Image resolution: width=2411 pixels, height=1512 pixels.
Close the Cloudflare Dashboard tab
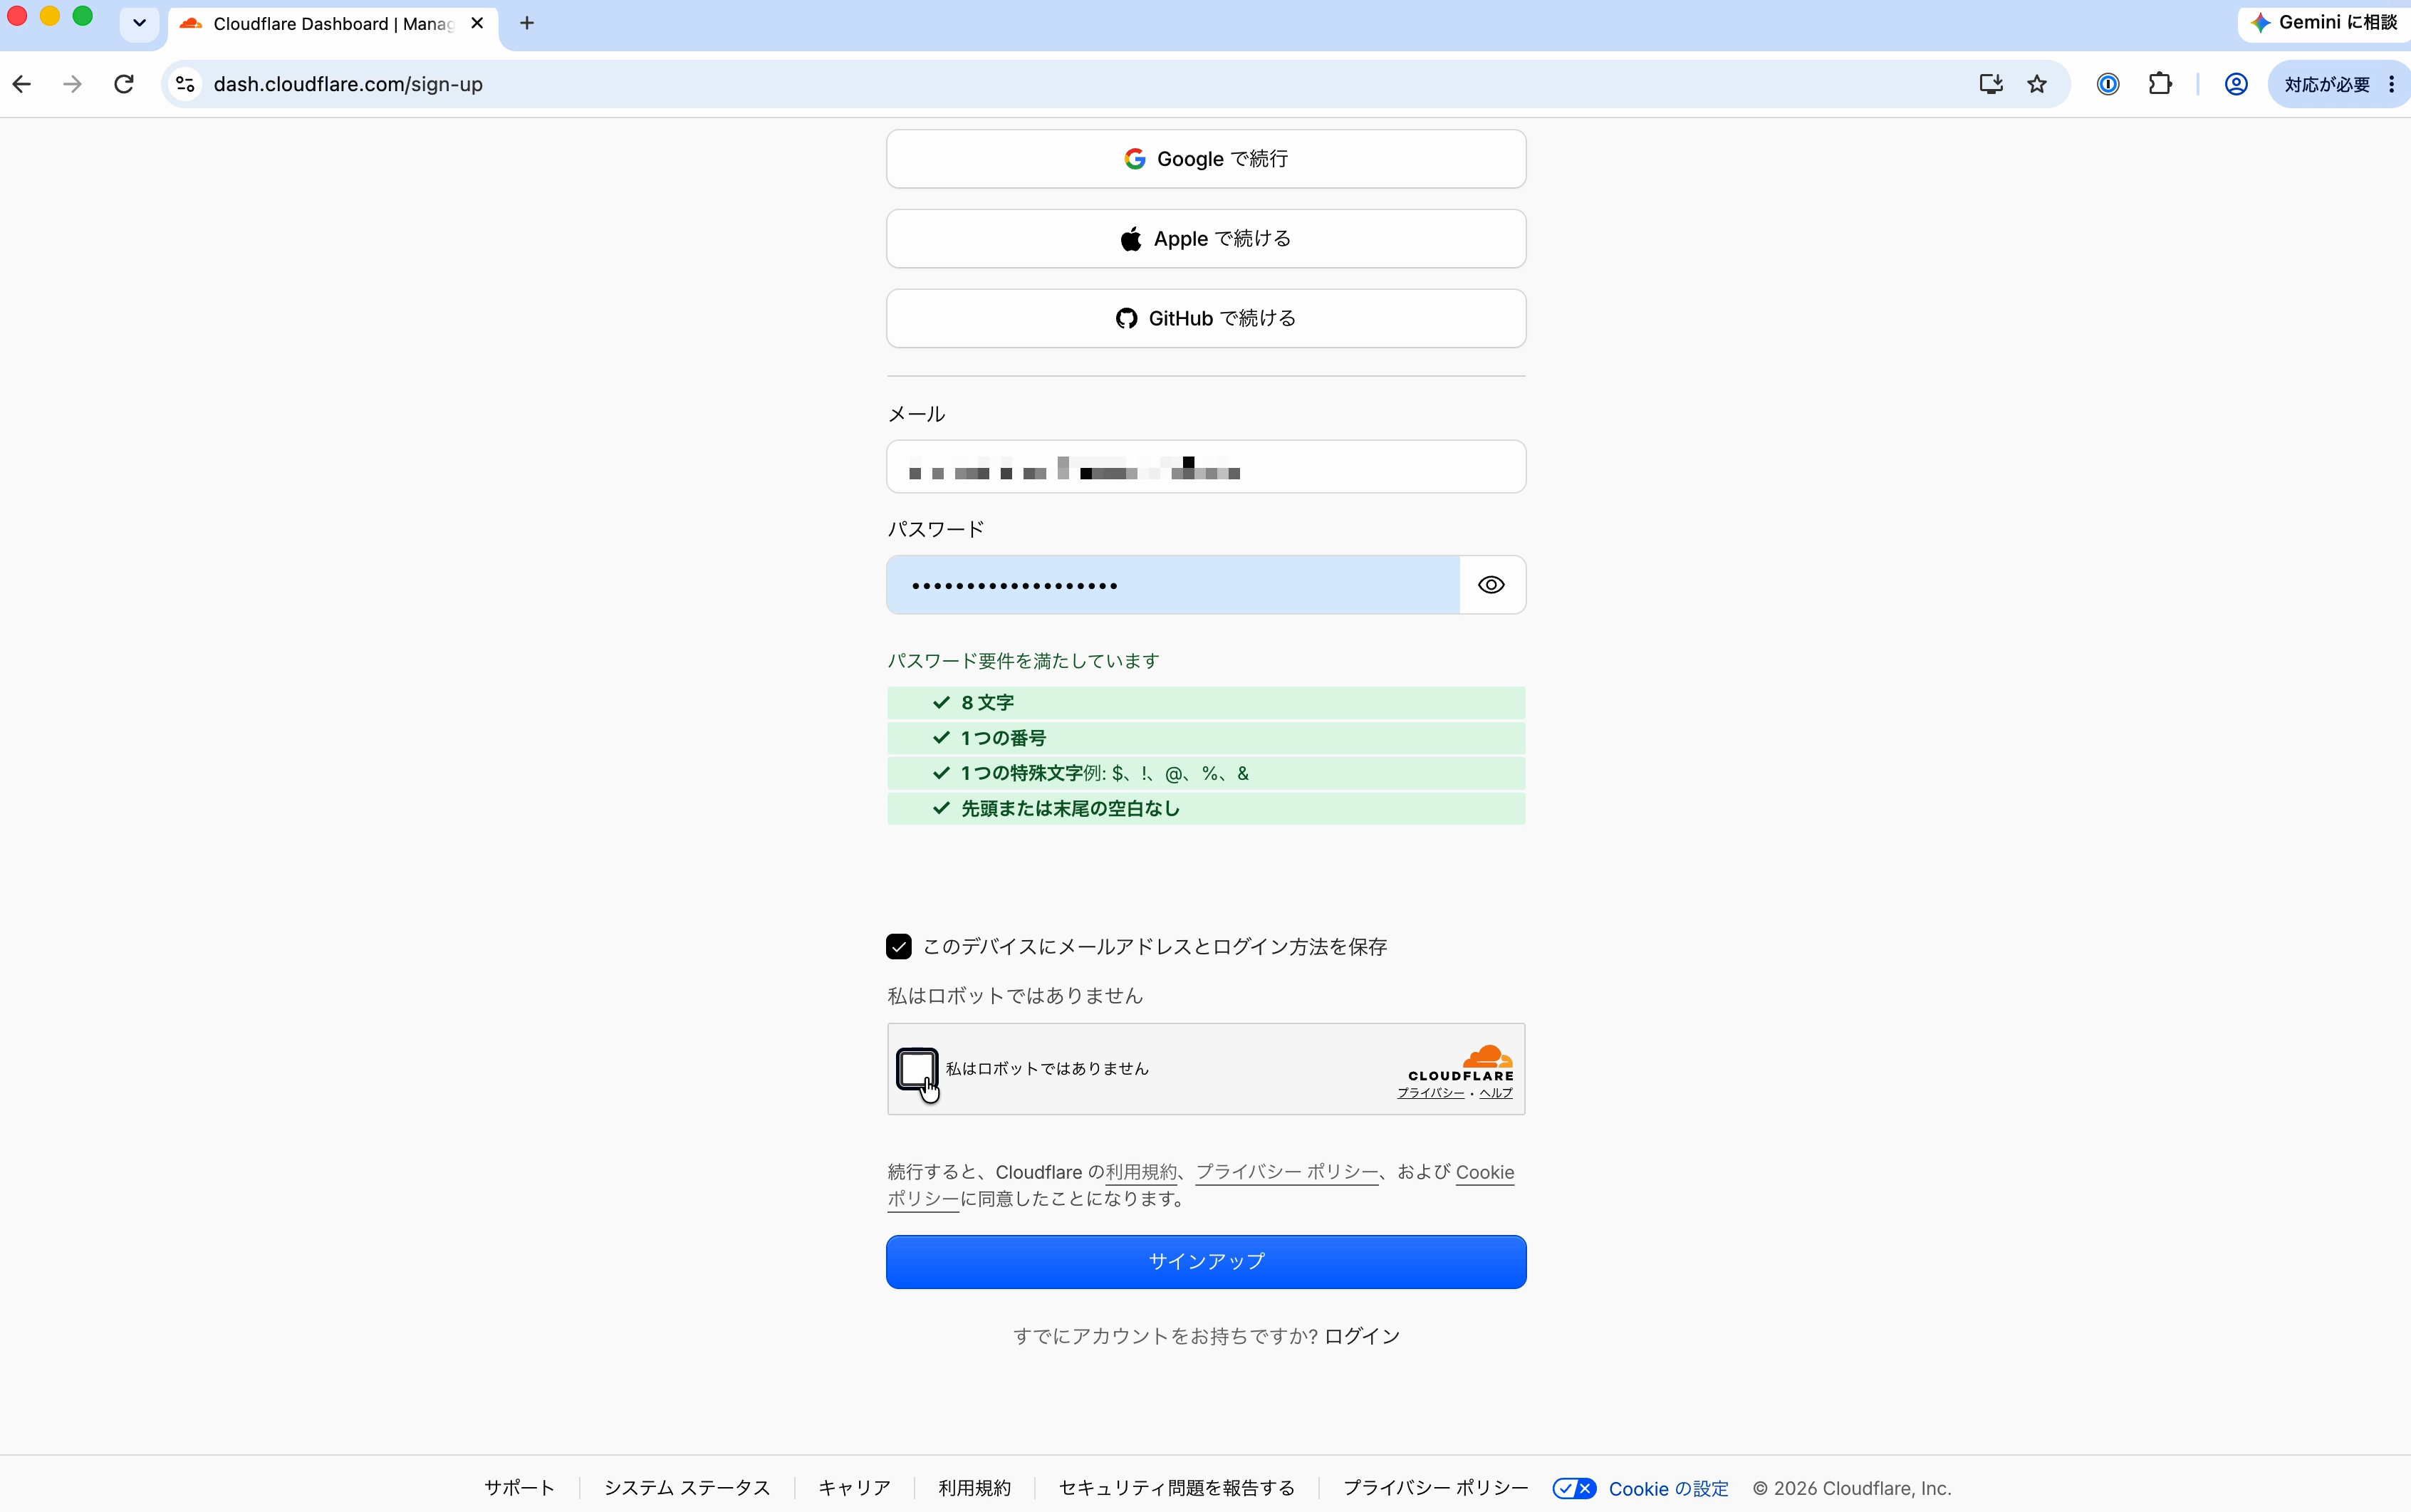click(477, 23)
